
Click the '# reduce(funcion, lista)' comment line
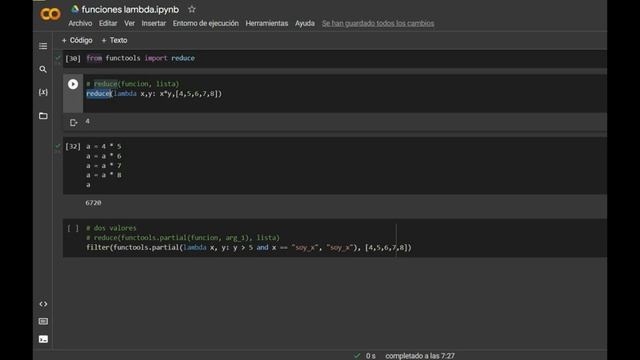pos(132,84)
